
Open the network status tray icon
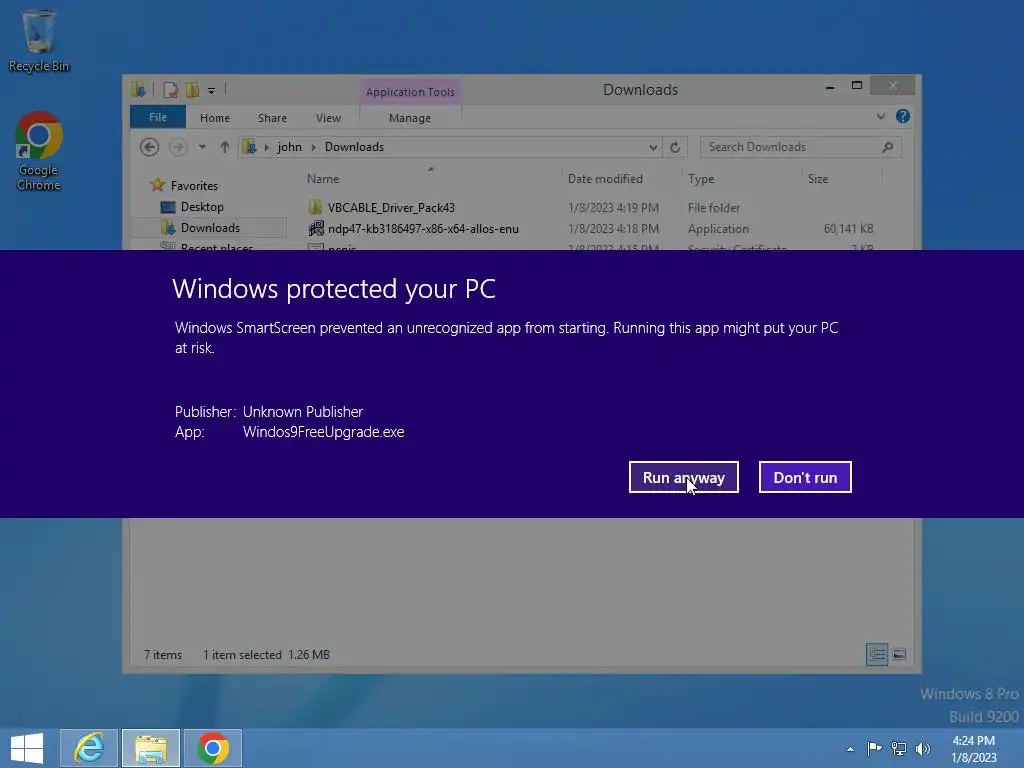pos(899,748)
